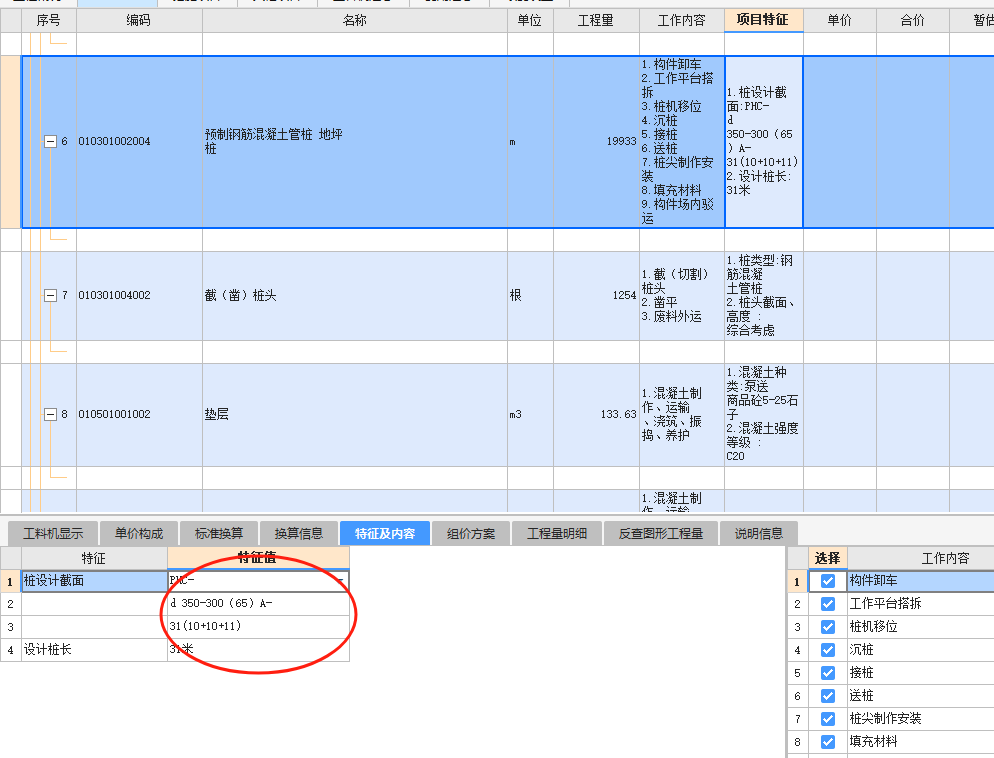994x758 pixels.
Task: Collapse row 8 using its minus expander
Action: (x=50, y=414)
